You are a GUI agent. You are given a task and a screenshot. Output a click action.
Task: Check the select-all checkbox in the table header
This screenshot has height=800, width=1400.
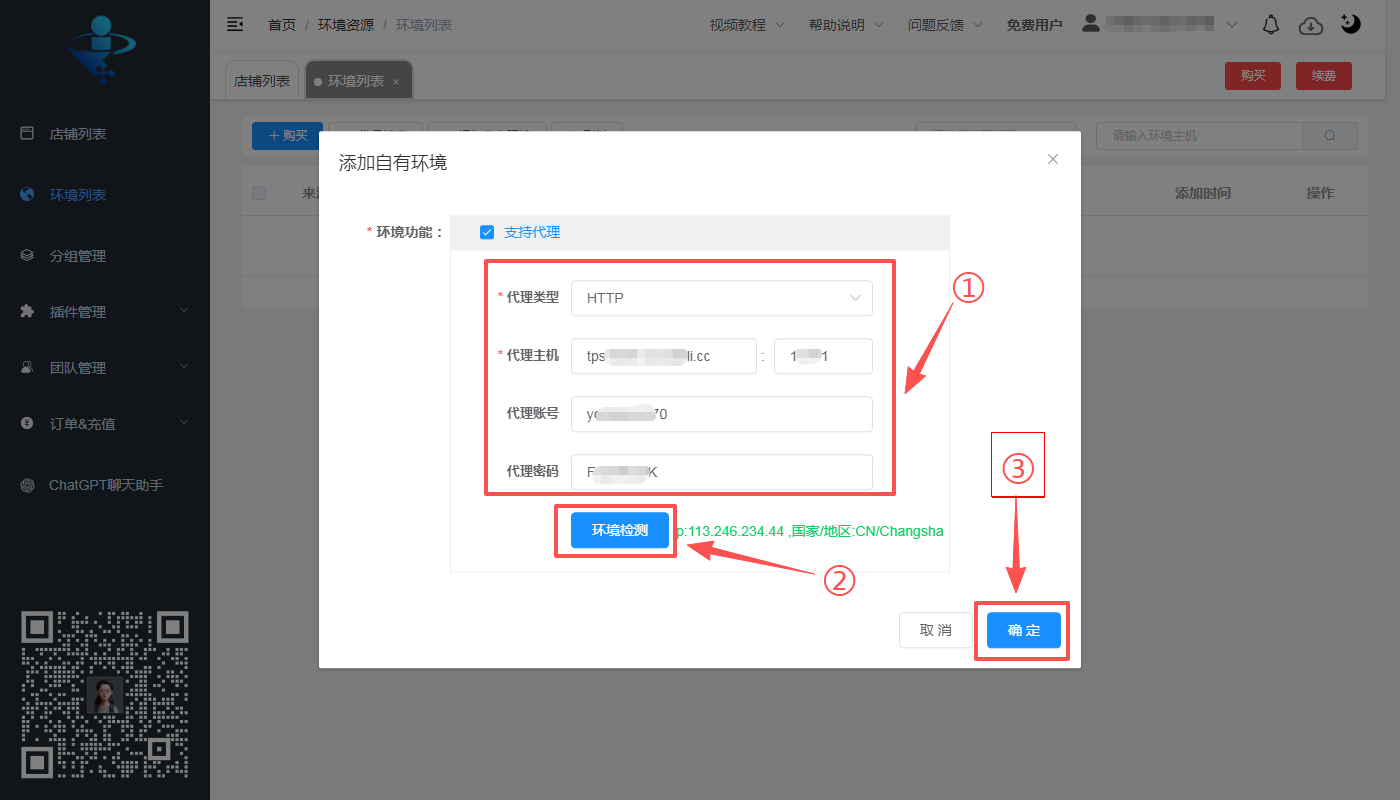coord(259,193)
